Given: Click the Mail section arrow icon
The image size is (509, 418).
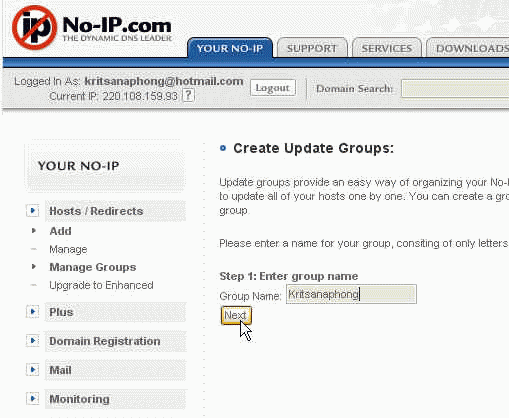Looking at the screenshot, I should 33,370.
